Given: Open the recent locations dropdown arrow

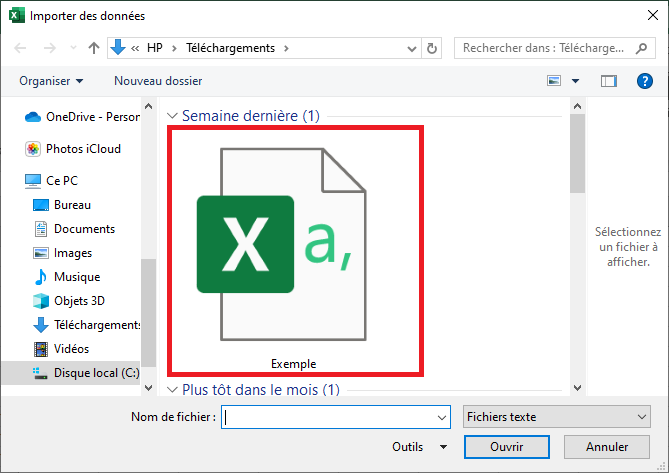Looking at the screenshot, I should pyautogui.click(x=73, y=48).
